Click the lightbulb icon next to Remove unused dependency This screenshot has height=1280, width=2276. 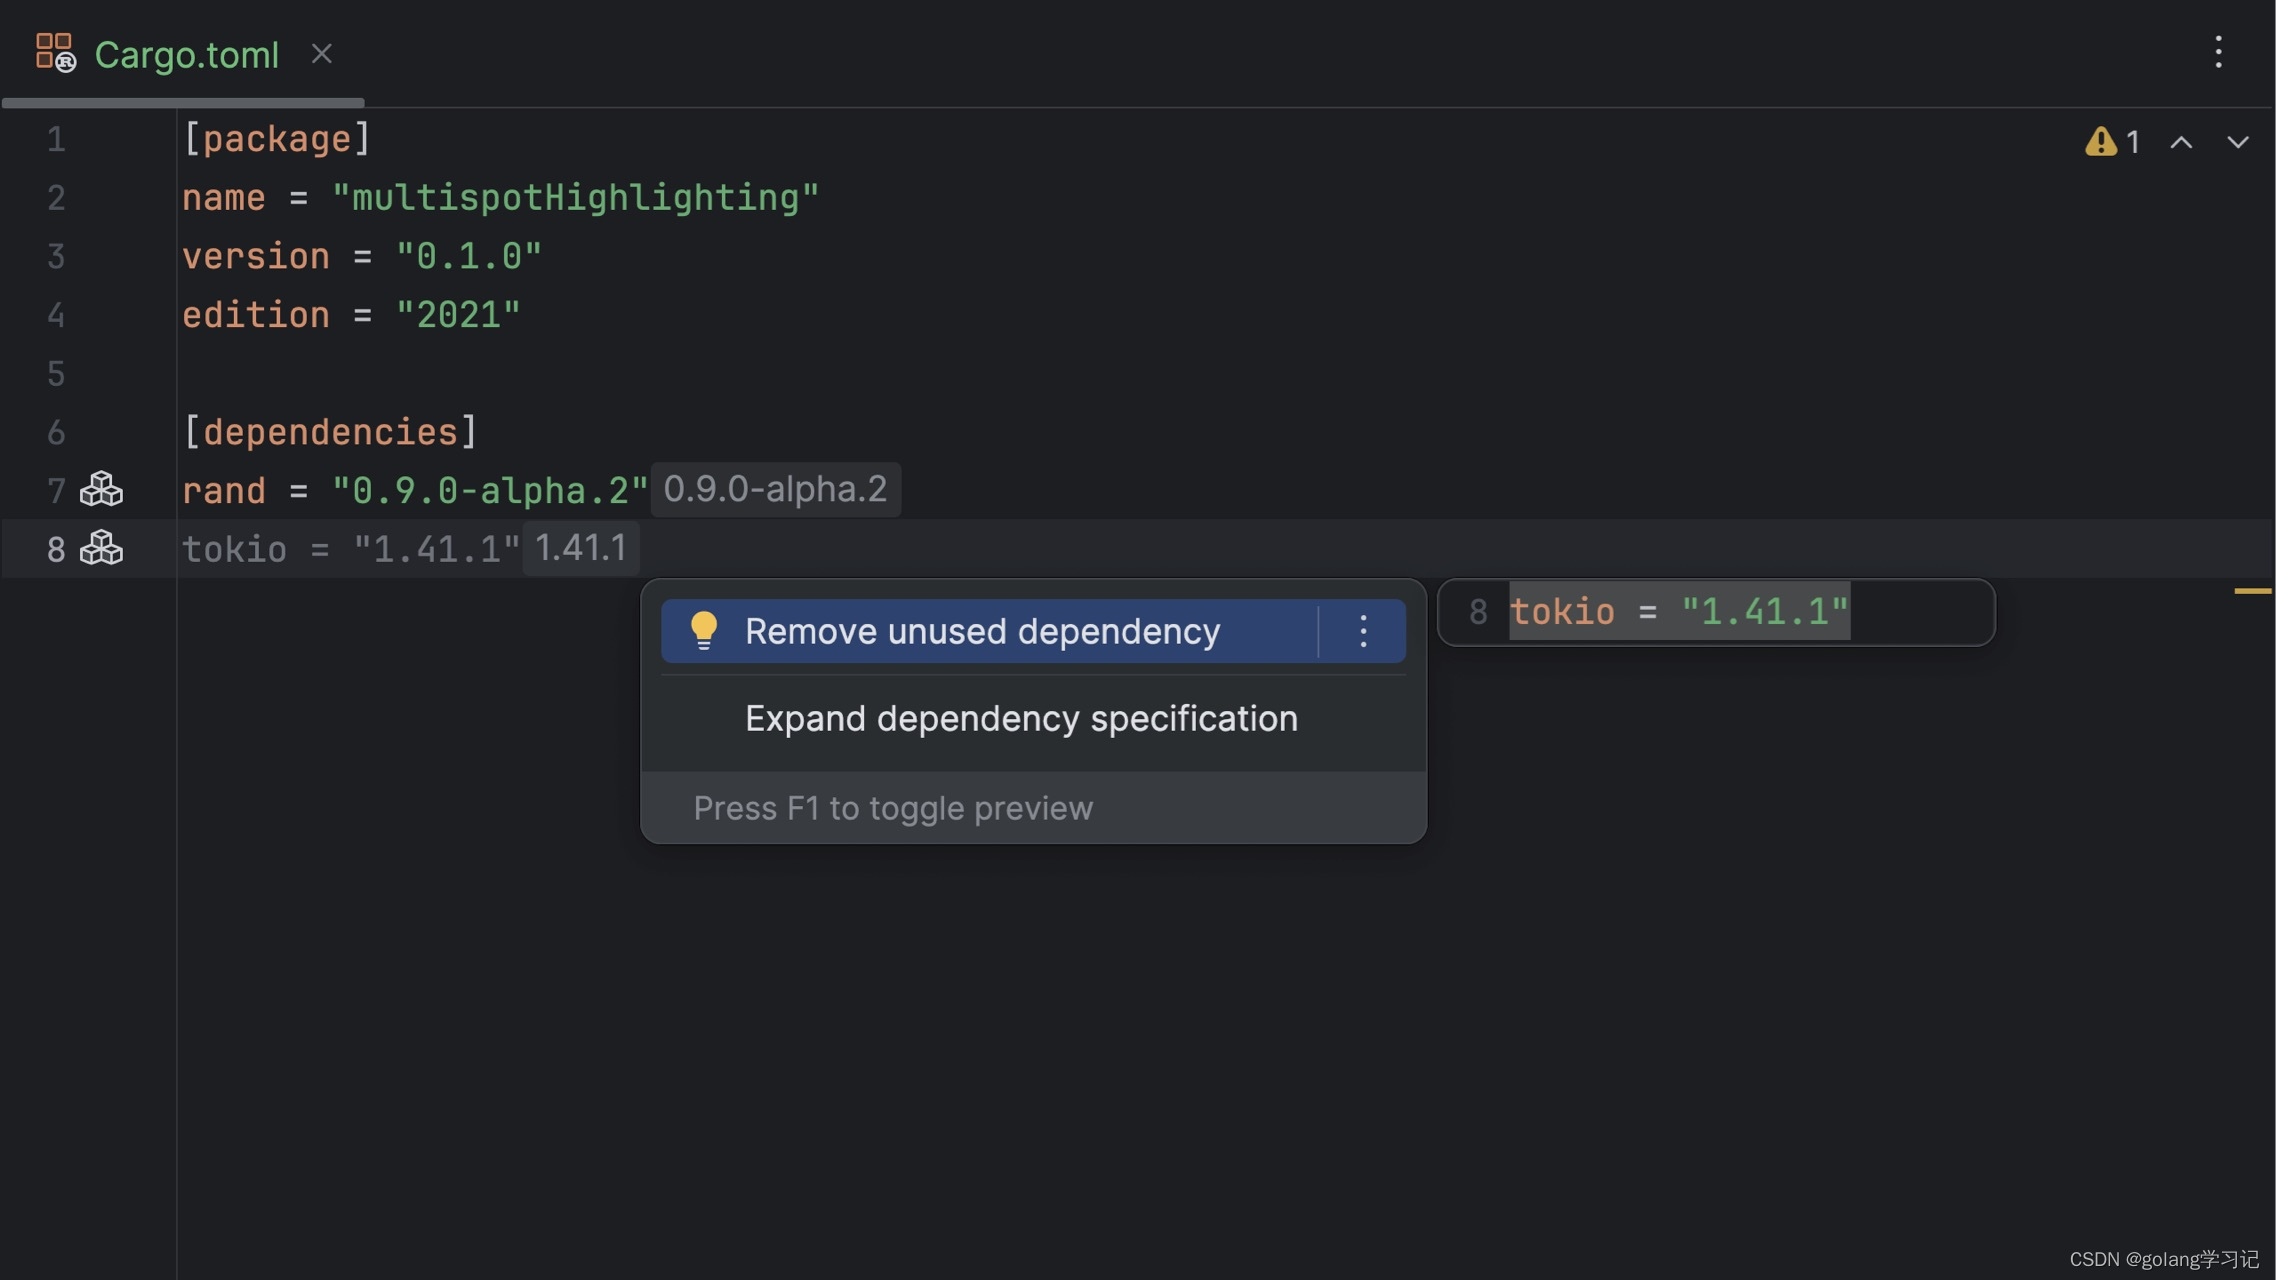[705, 630]
